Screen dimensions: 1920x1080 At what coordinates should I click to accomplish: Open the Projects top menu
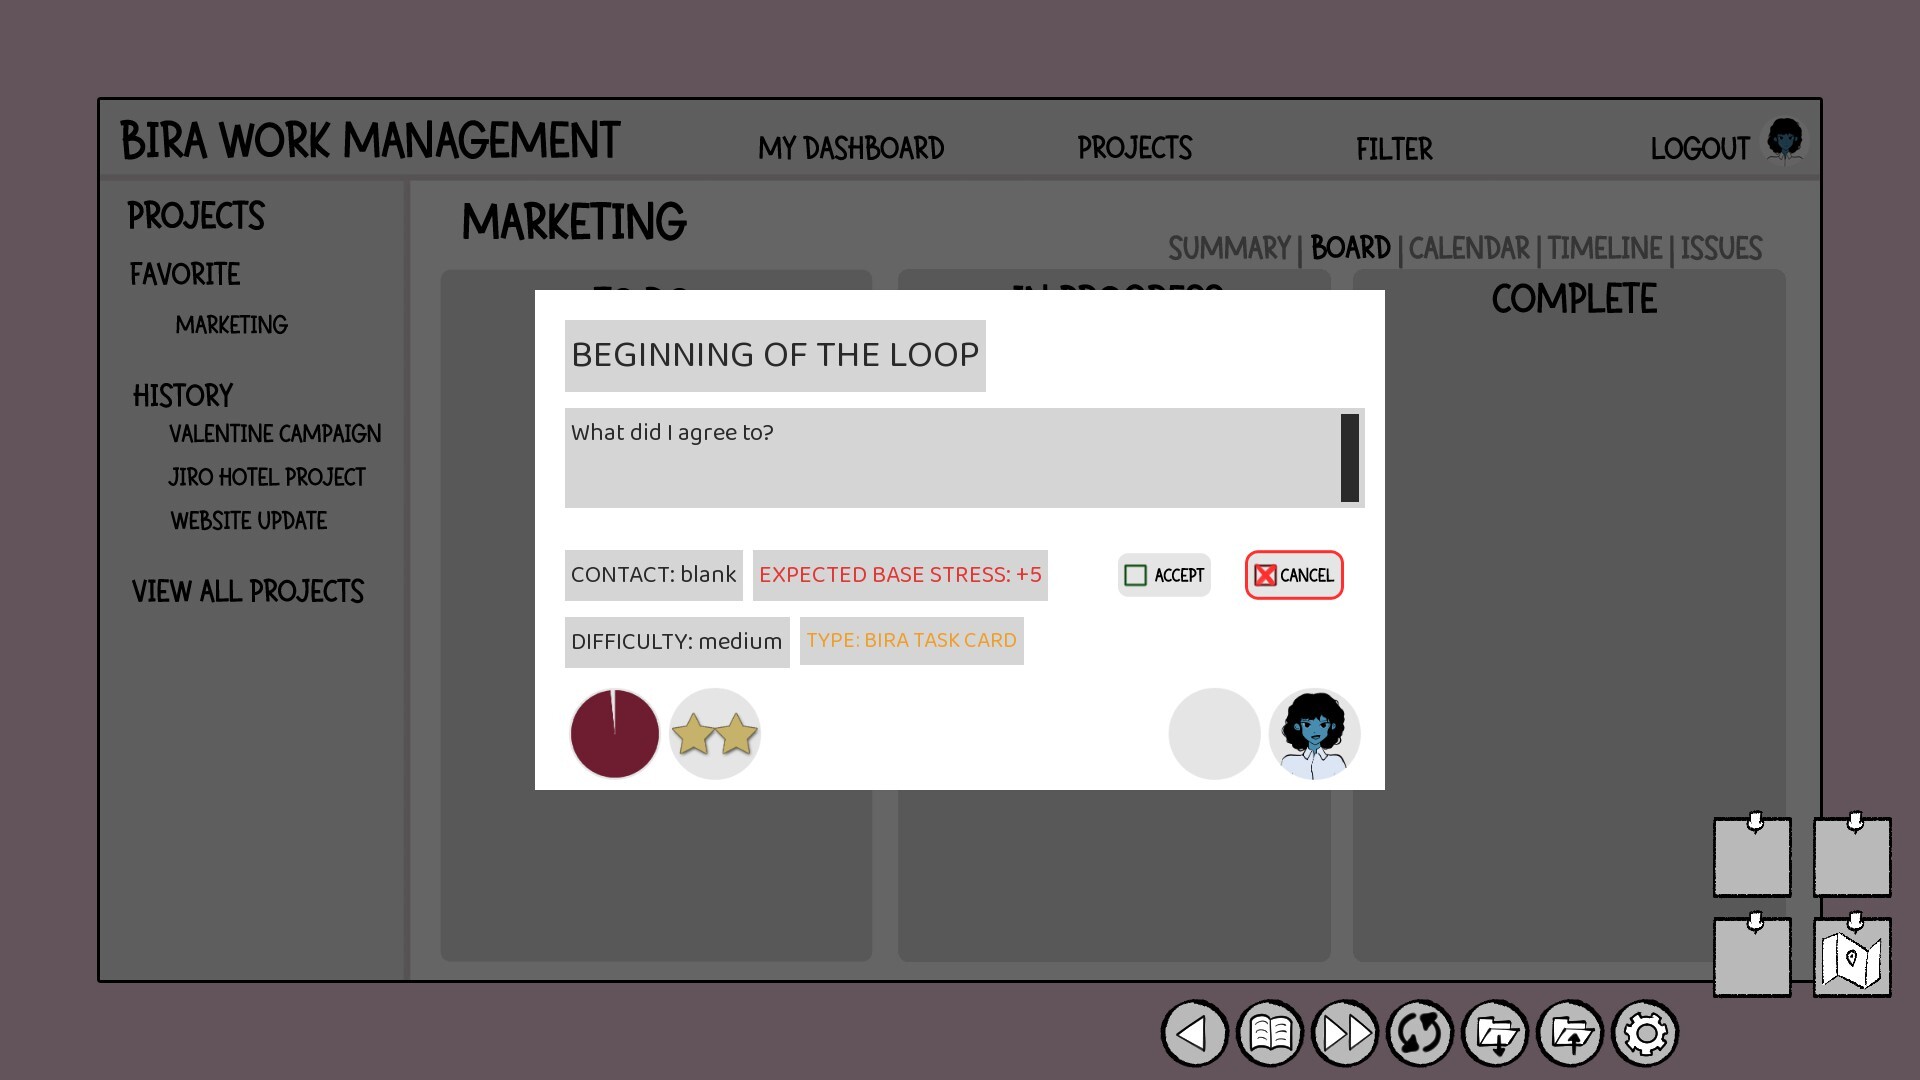[1135, 148]
